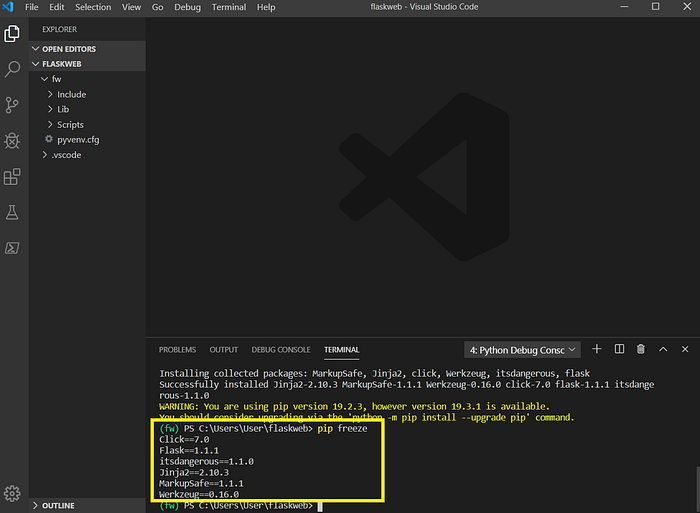Split the terminal panel
The height and width of the screenshot is (513, 700).
619,349
